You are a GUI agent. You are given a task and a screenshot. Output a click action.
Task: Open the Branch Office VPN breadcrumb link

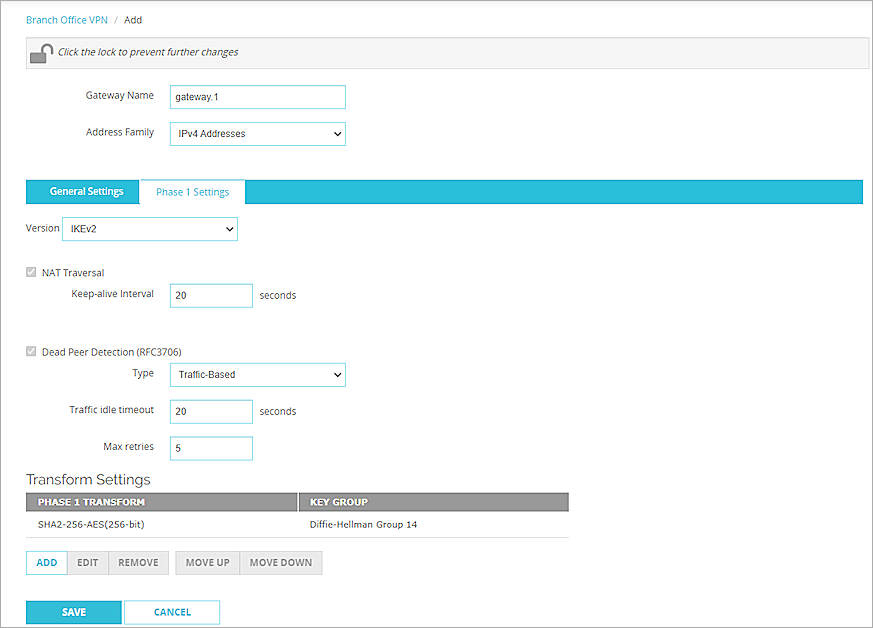(66, 19)
